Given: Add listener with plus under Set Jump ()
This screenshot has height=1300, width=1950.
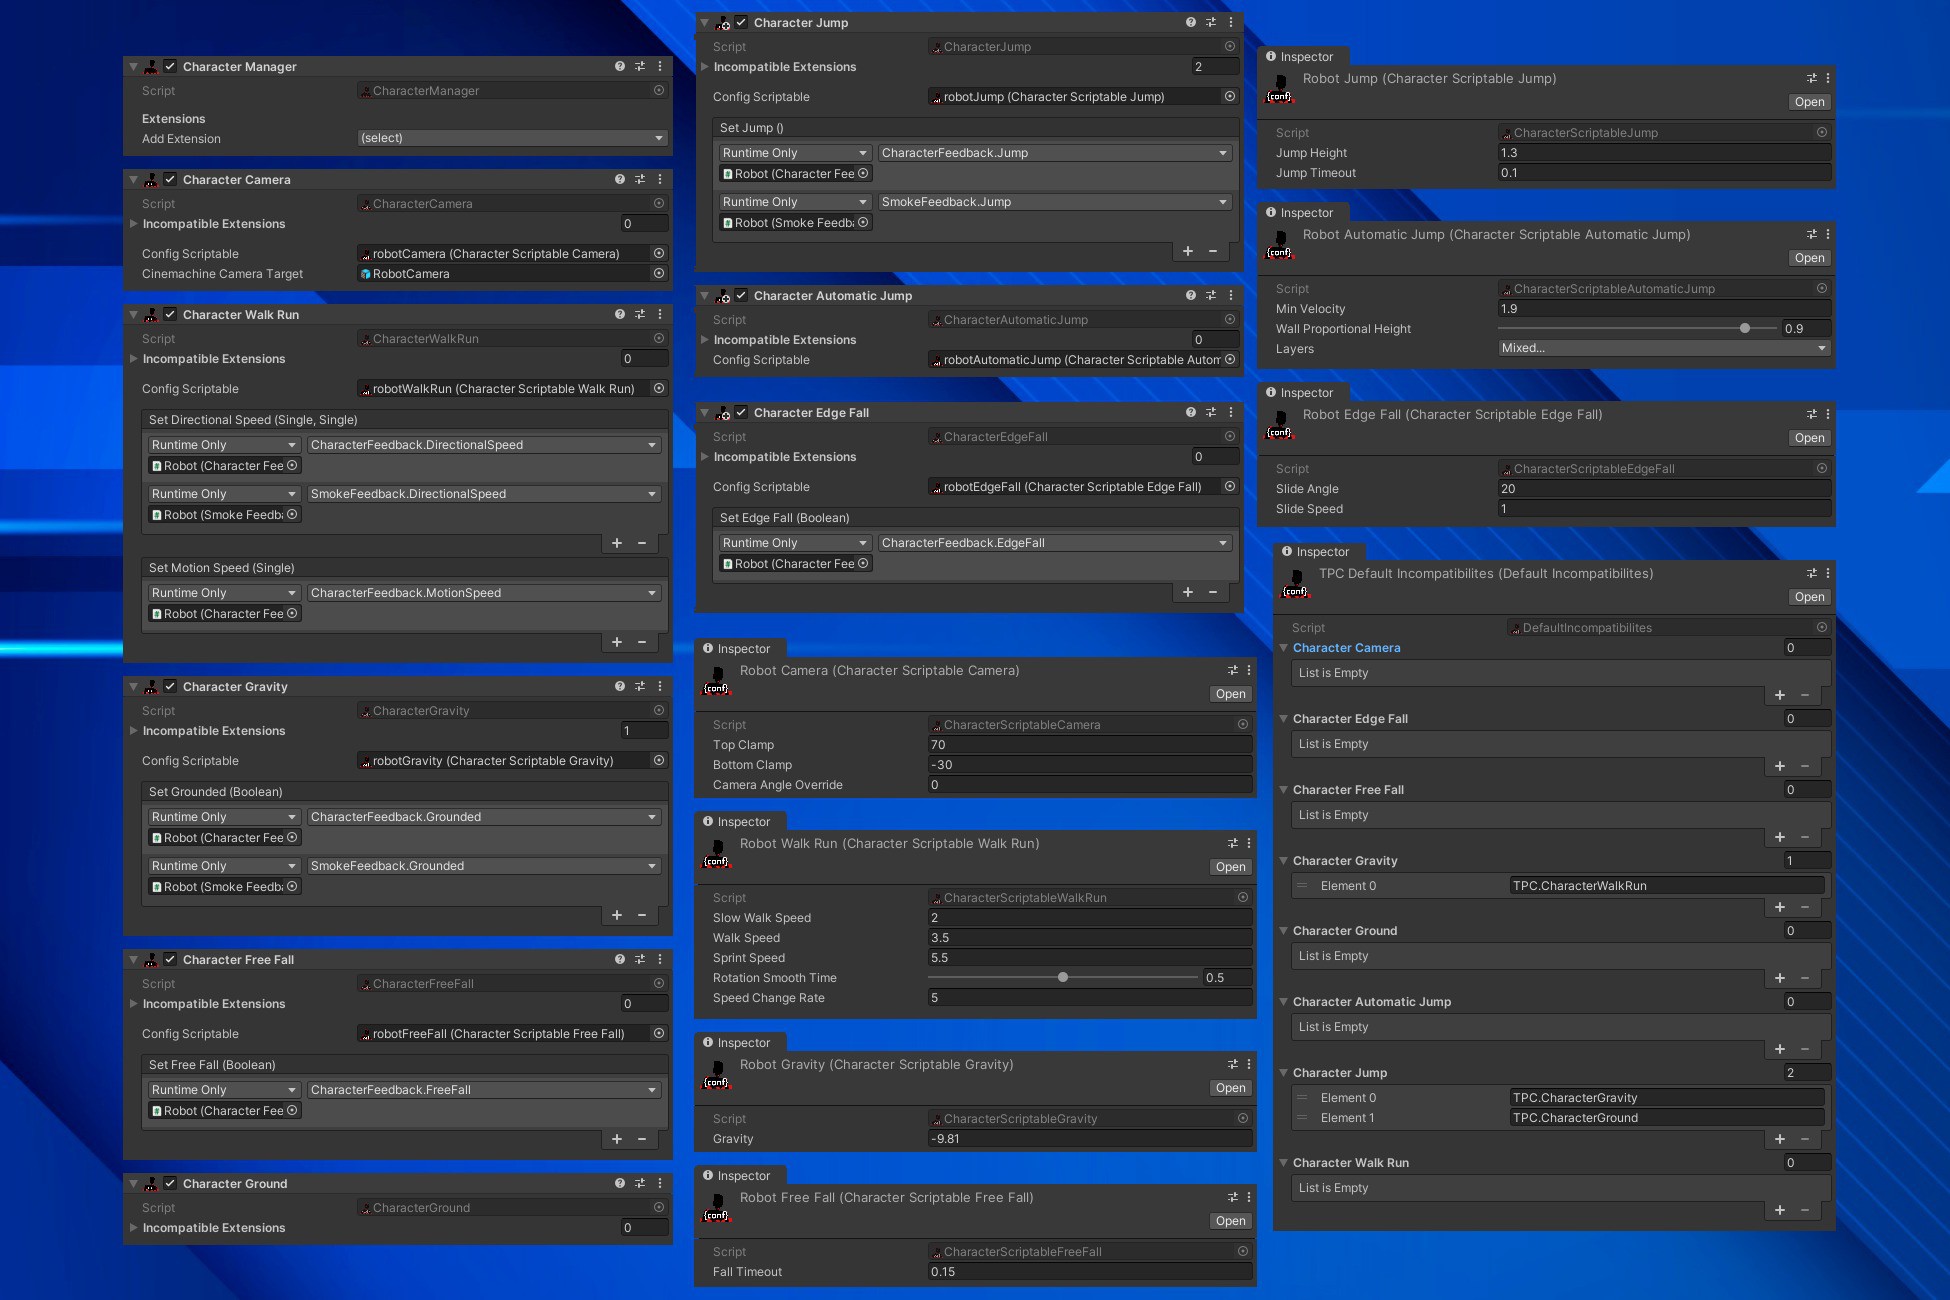Looking at the screenshot, I should (1188, 251).
